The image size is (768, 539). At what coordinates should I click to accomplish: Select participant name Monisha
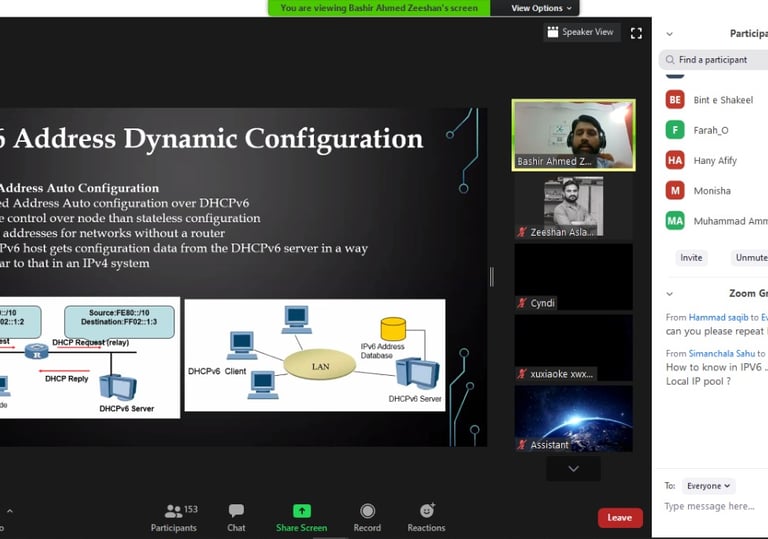pos(712,191)
